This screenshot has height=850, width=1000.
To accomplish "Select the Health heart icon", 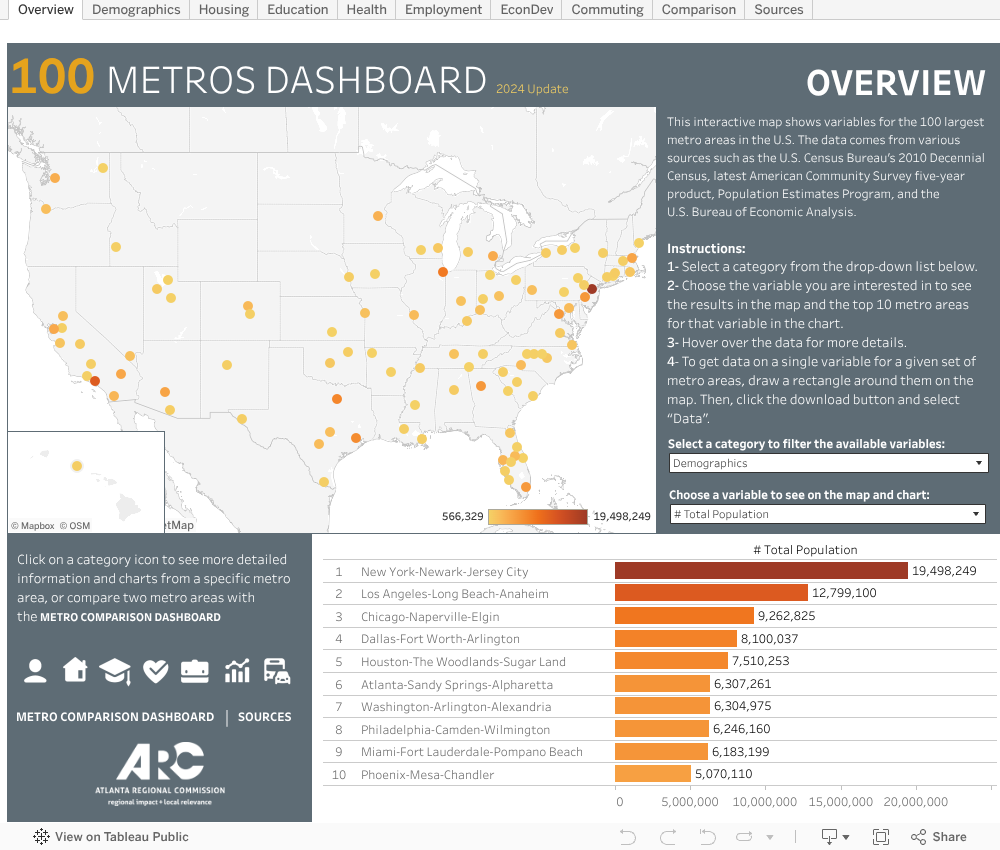I will 155,671.
